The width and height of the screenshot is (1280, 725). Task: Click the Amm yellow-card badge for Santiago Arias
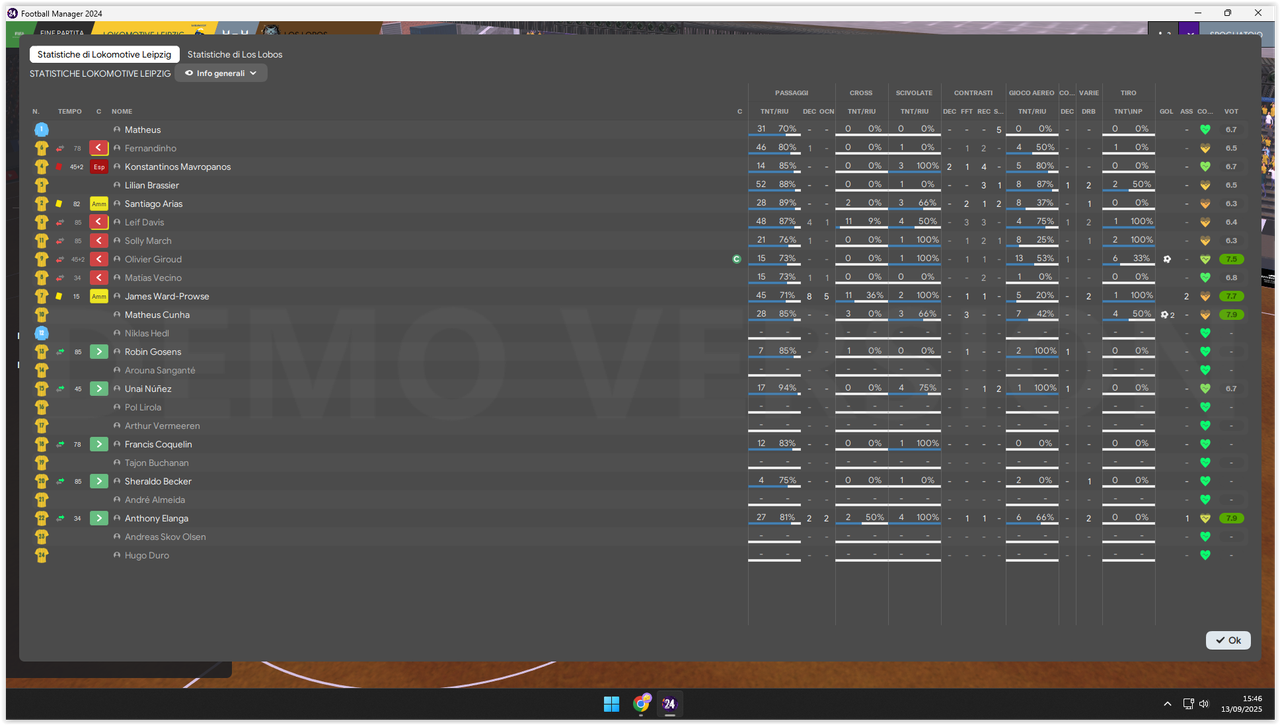pyautogui.click(x=98, y=204)
